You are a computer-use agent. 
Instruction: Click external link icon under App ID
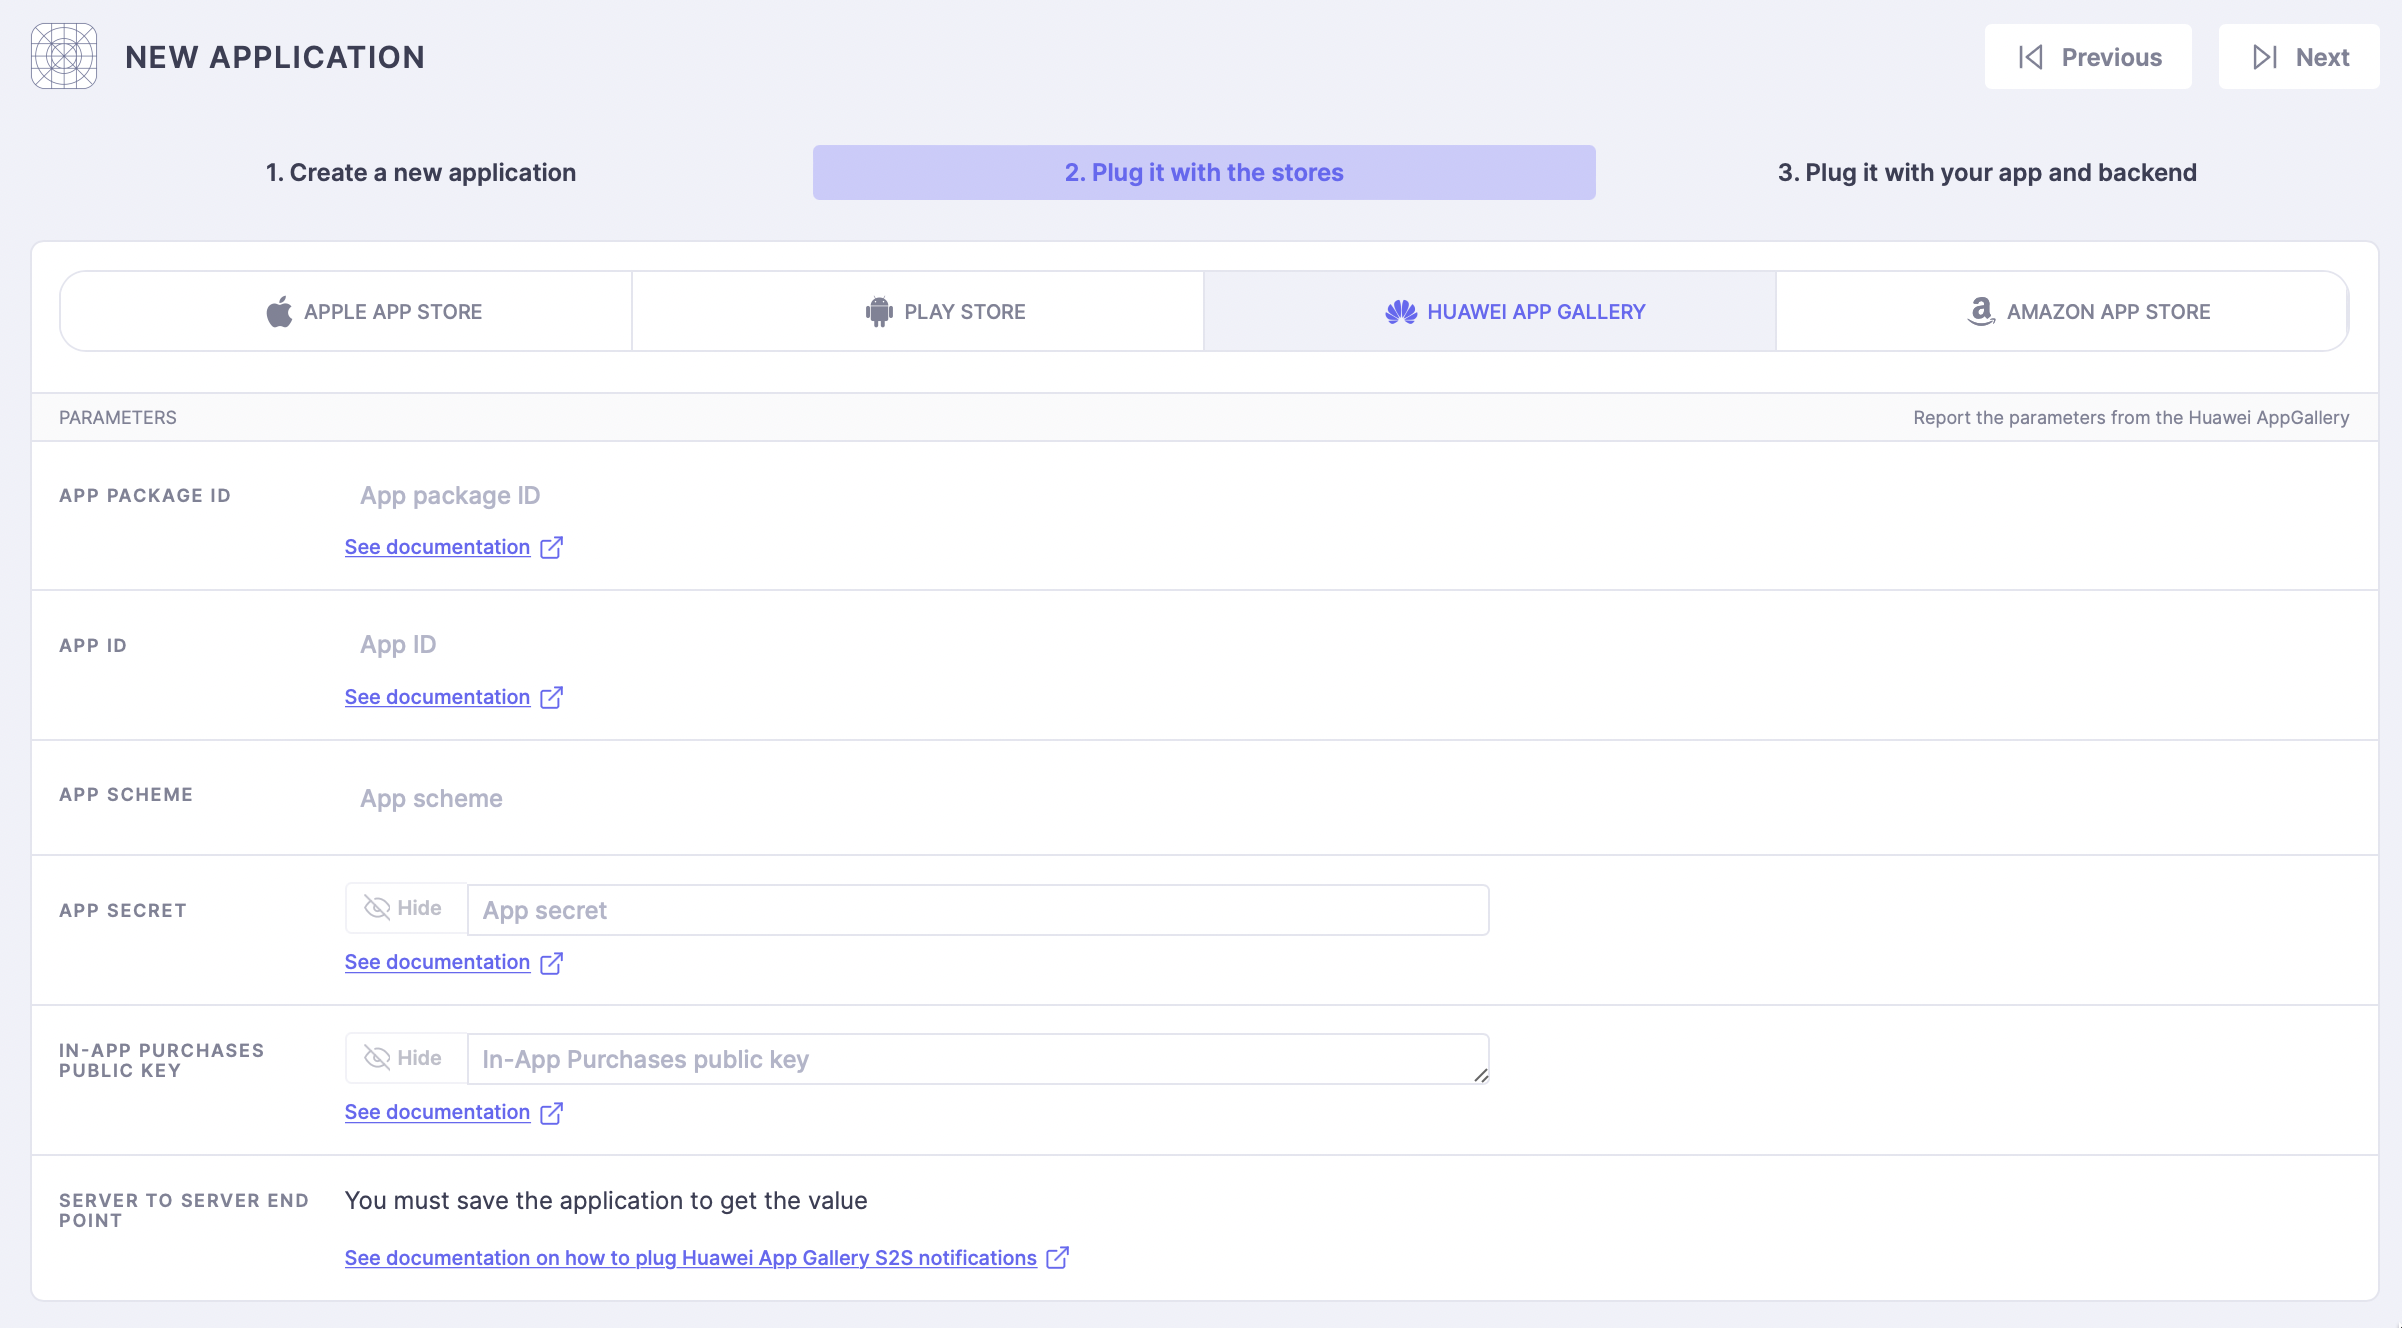pos(551,697)
